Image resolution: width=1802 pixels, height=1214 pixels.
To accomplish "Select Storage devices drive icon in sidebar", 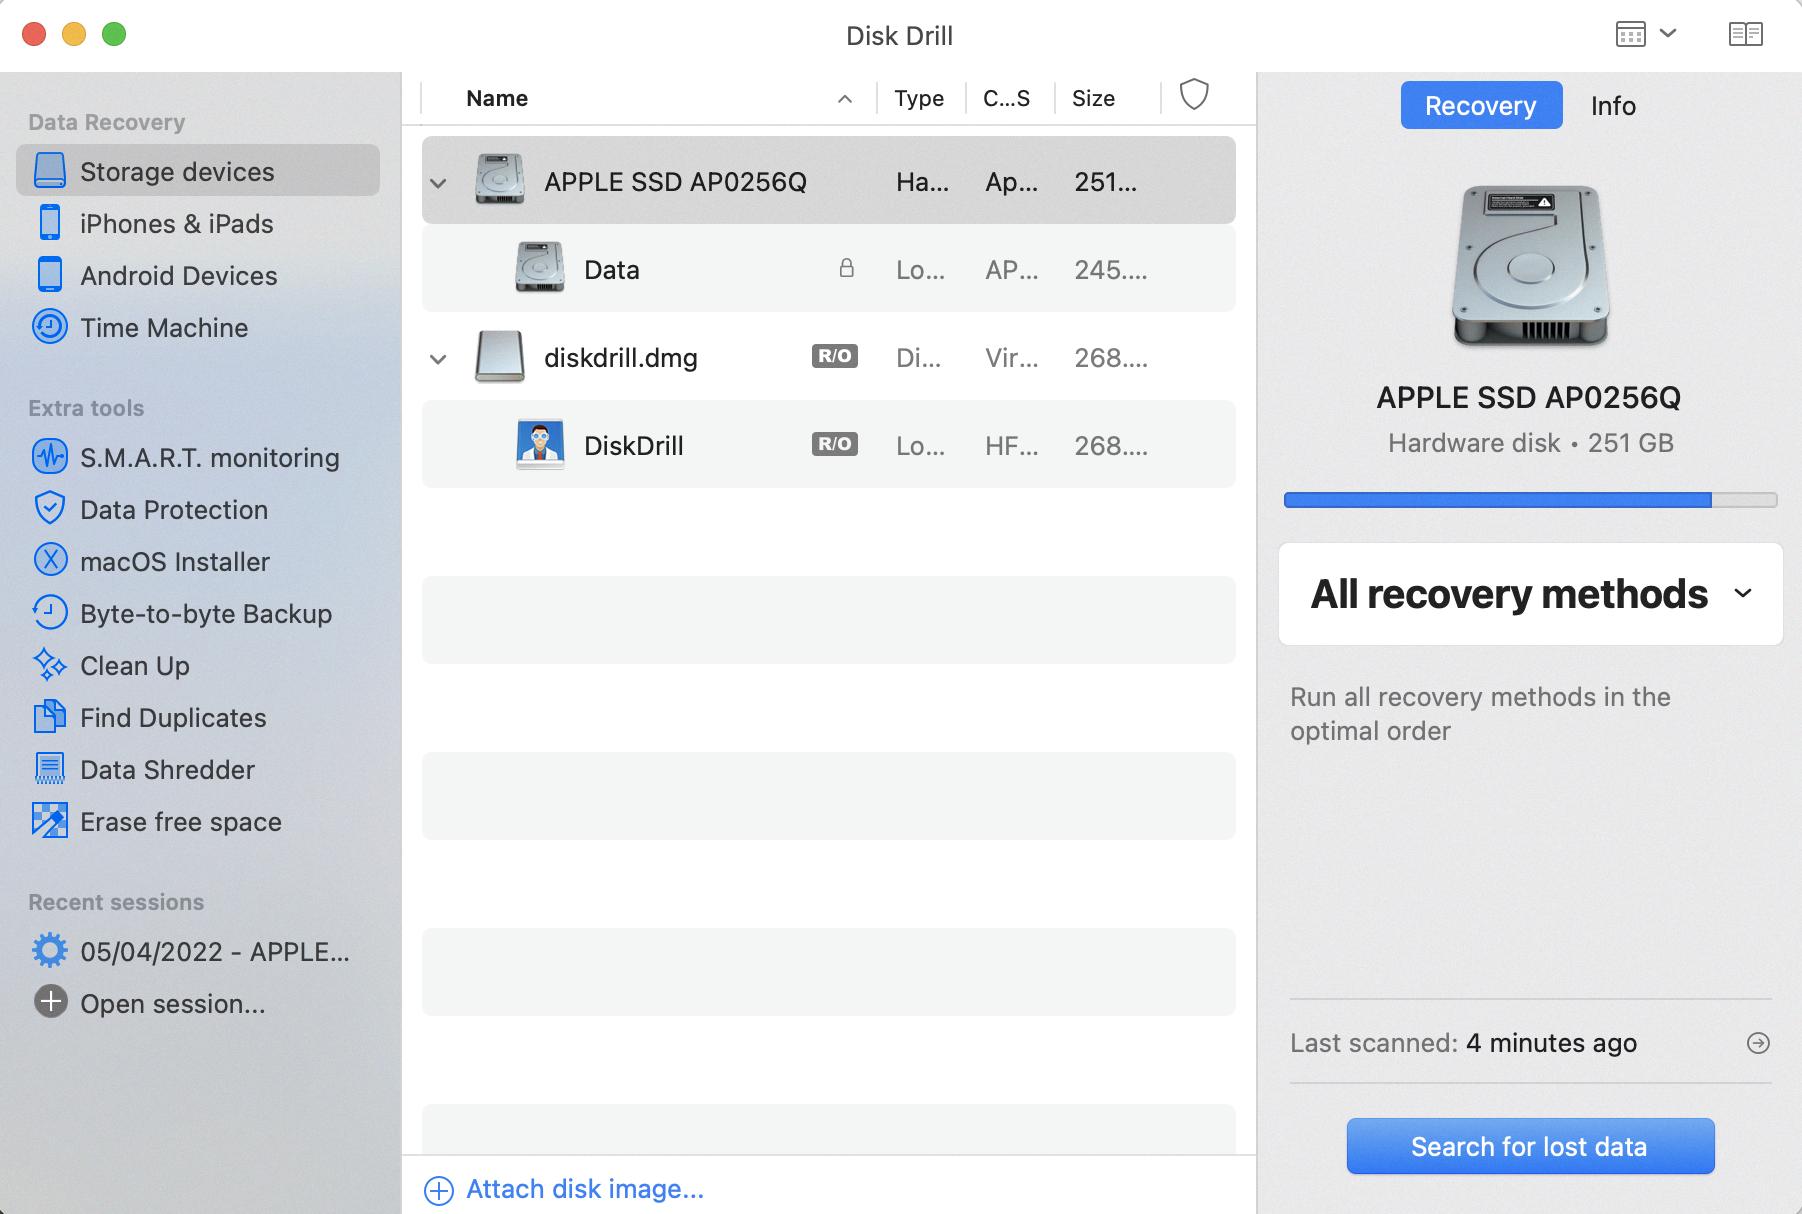I will pos(49,171).
